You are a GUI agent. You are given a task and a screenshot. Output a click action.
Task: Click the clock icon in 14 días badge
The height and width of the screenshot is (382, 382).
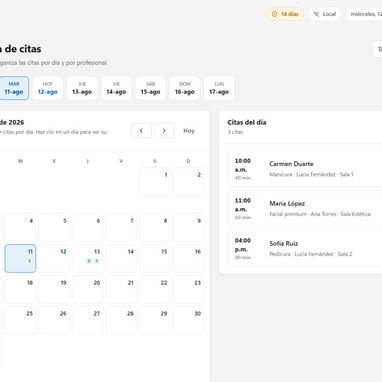(274, 14)
